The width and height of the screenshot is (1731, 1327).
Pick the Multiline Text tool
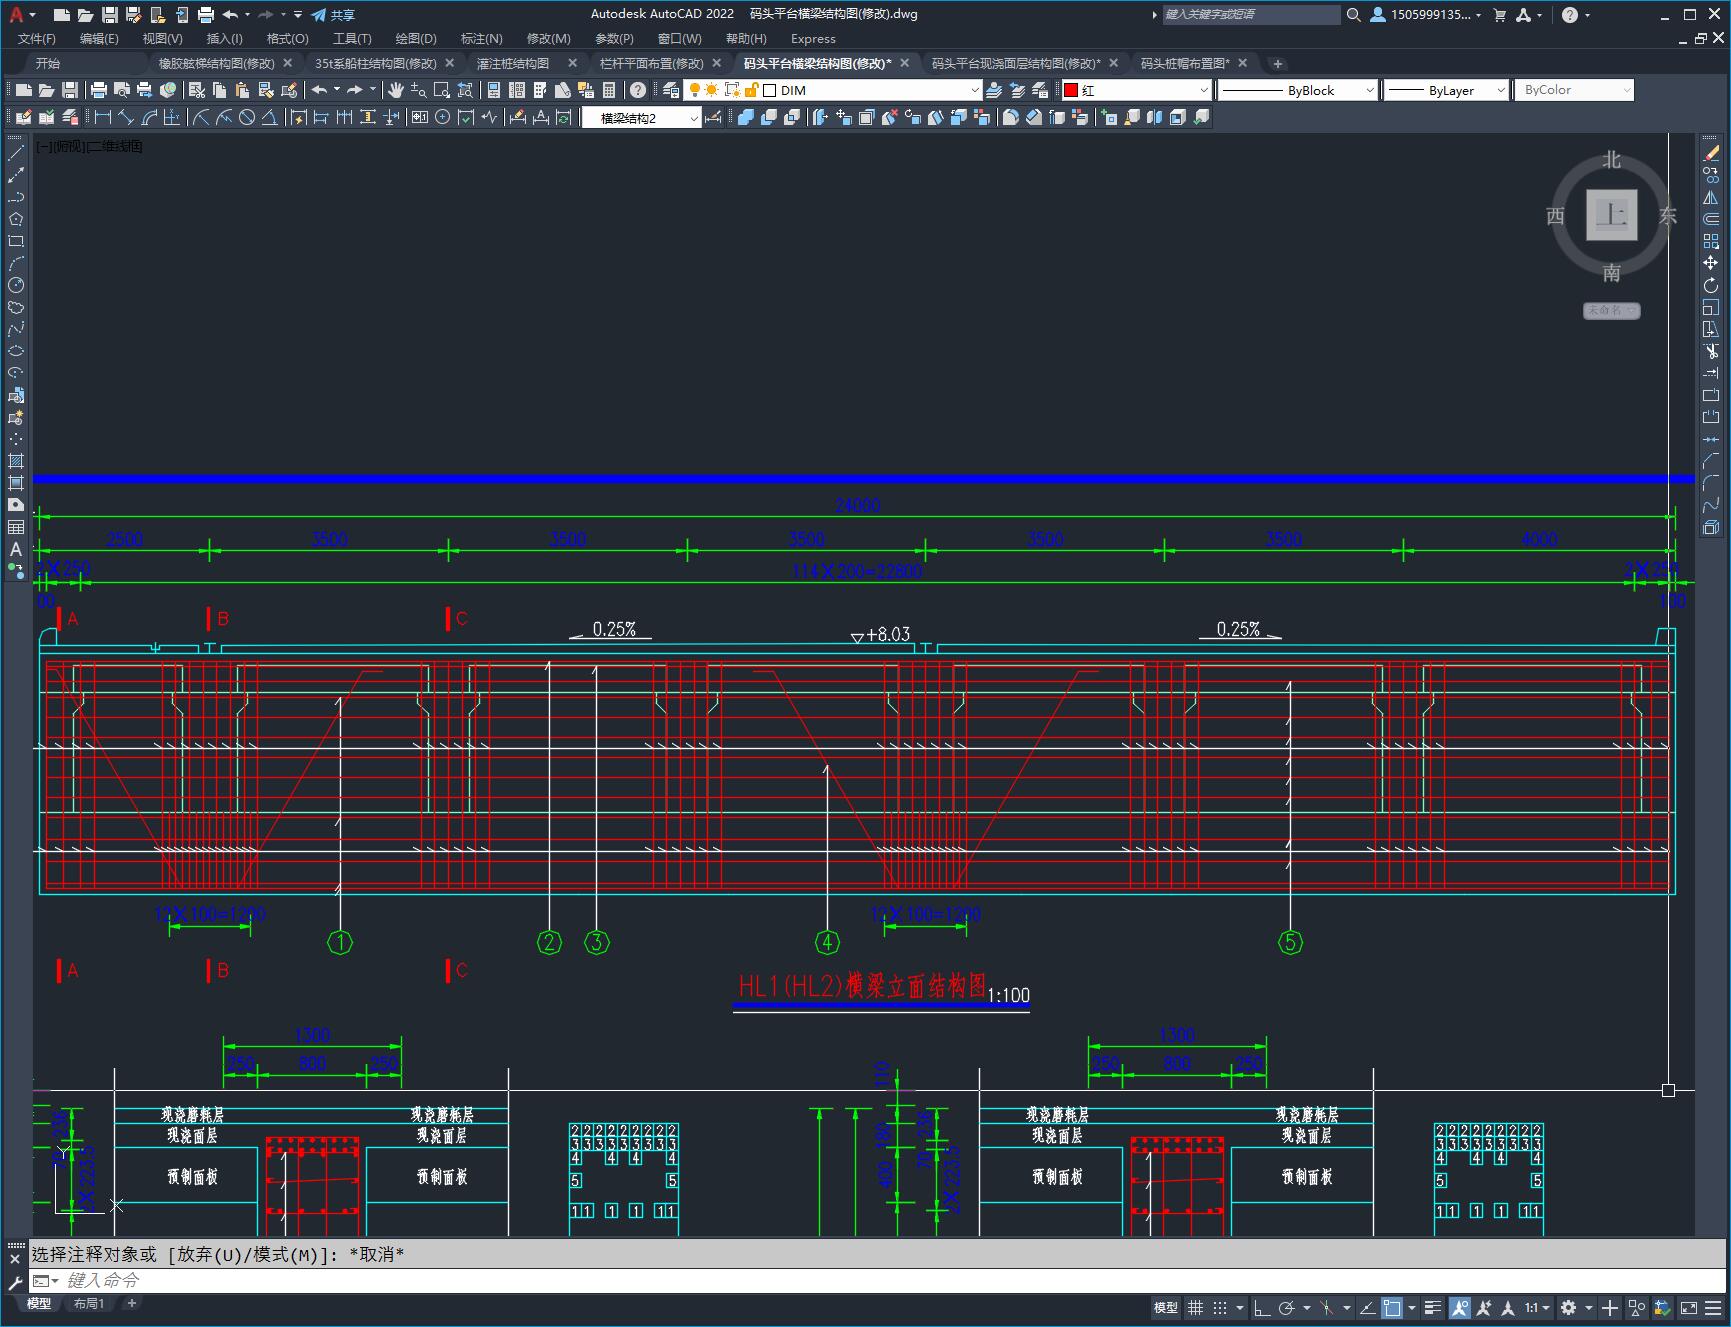coord(16,549)
